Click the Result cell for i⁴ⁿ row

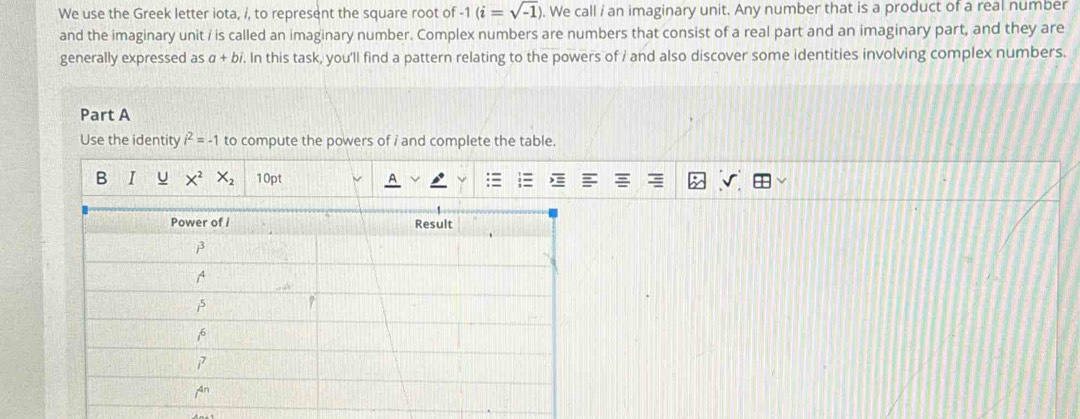coord(435,391)
